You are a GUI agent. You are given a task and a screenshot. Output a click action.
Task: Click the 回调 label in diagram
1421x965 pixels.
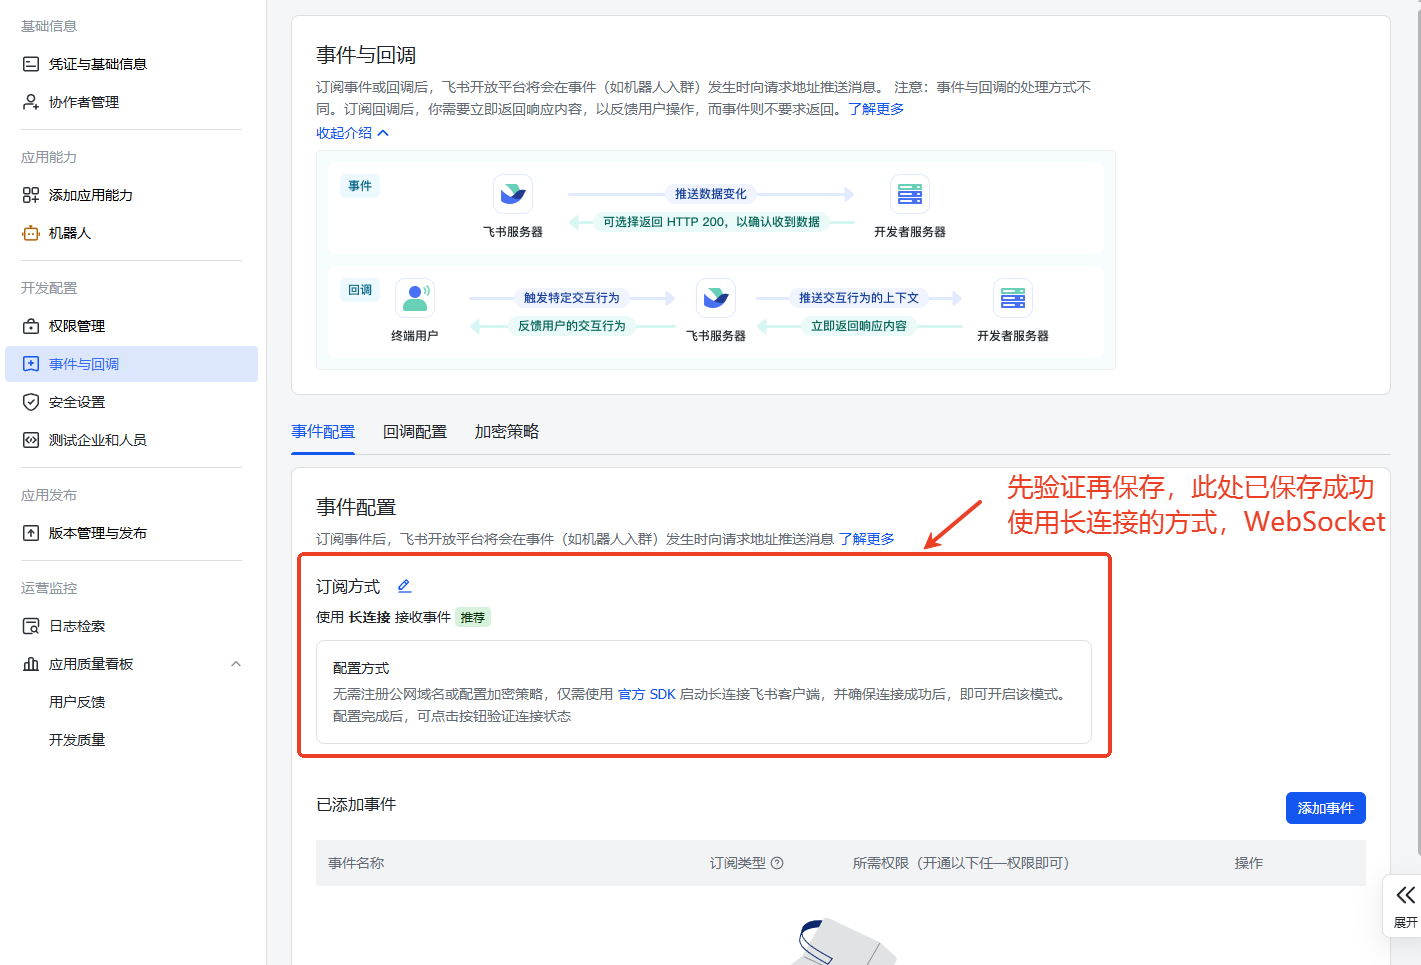point(360,290)
